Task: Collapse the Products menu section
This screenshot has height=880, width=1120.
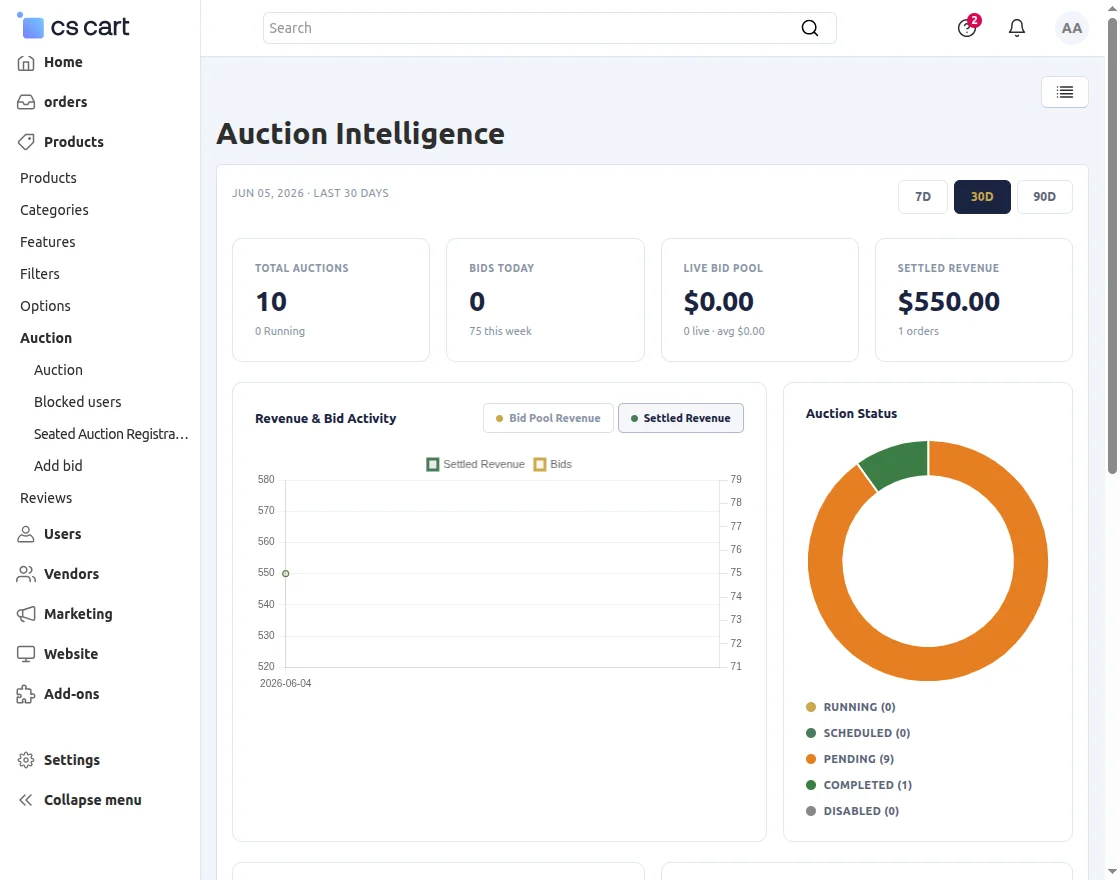Action: 74,142
